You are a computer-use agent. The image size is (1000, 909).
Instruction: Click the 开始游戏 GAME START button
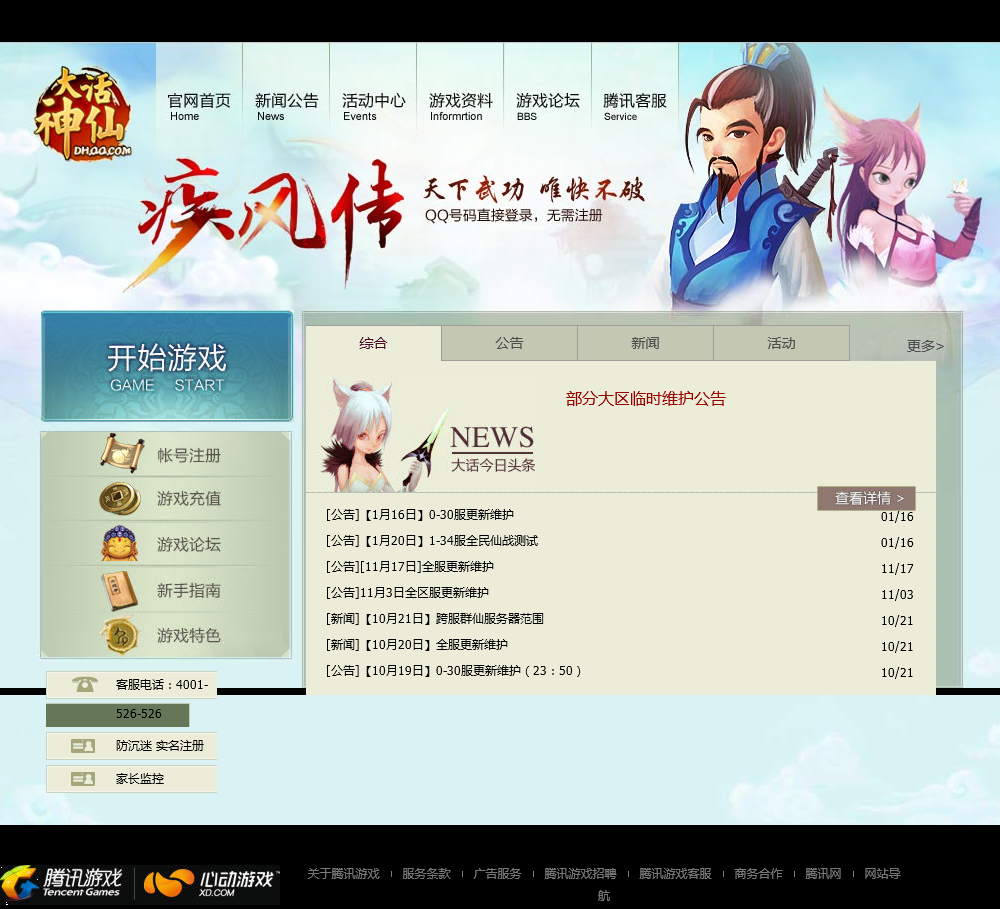tap(167, 366)
